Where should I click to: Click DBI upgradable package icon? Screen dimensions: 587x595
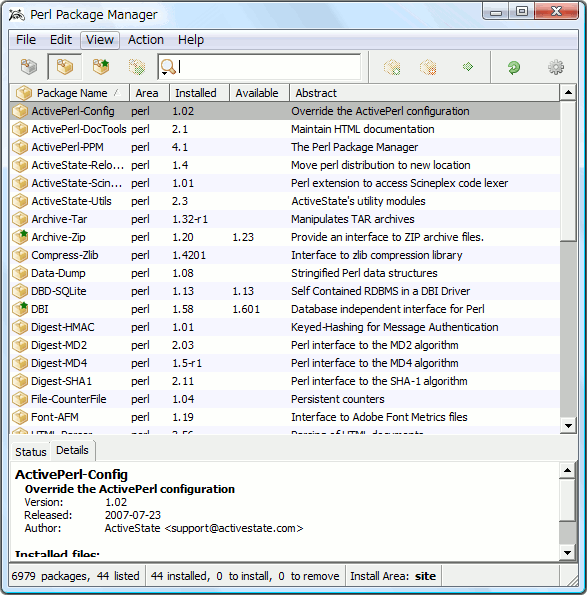[x=20, y=309]
